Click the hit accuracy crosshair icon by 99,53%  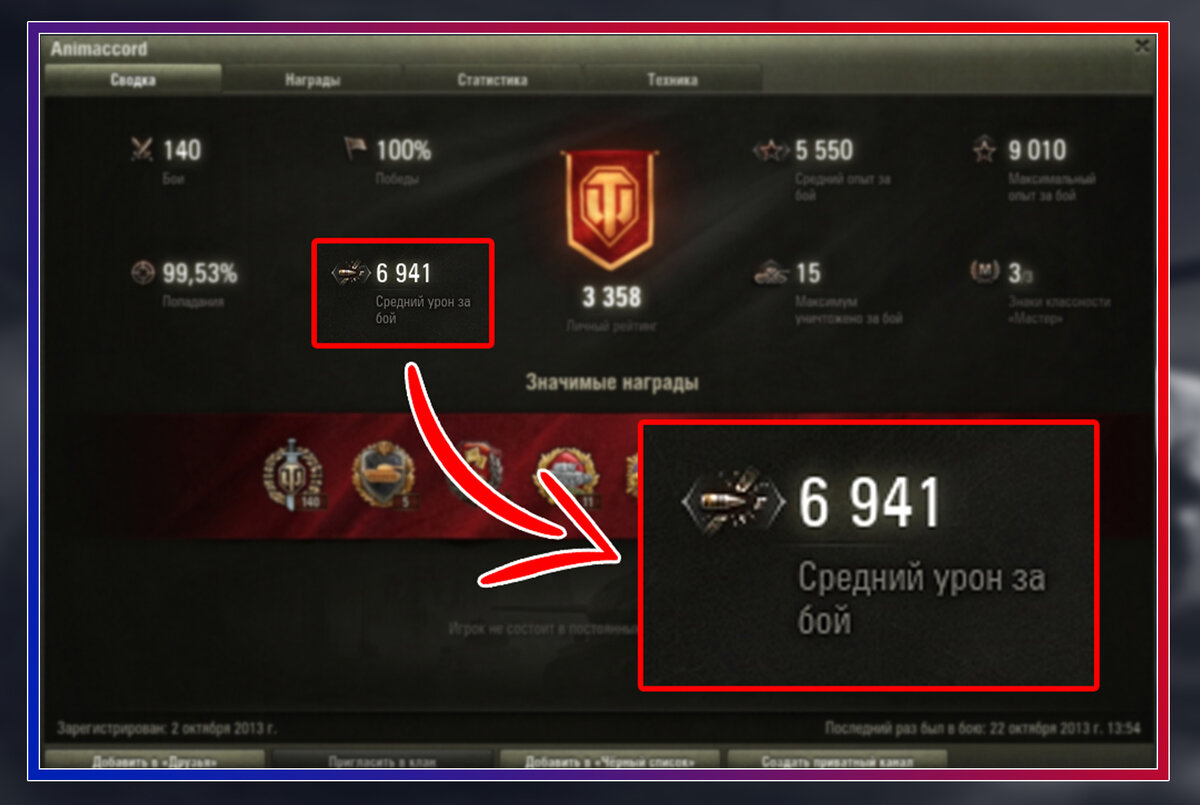[143, 273]
